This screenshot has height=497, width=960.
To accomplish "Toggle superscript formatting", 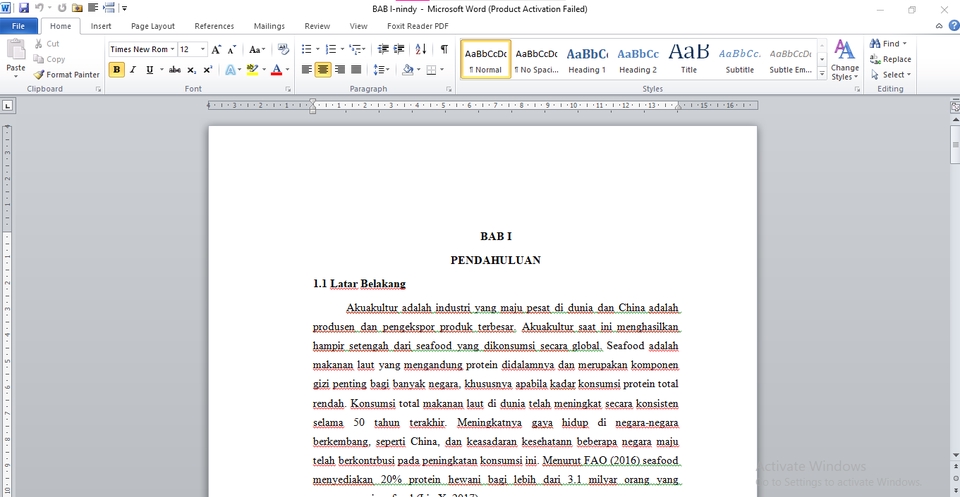I will pyautogui.click(x=208, y=70).
